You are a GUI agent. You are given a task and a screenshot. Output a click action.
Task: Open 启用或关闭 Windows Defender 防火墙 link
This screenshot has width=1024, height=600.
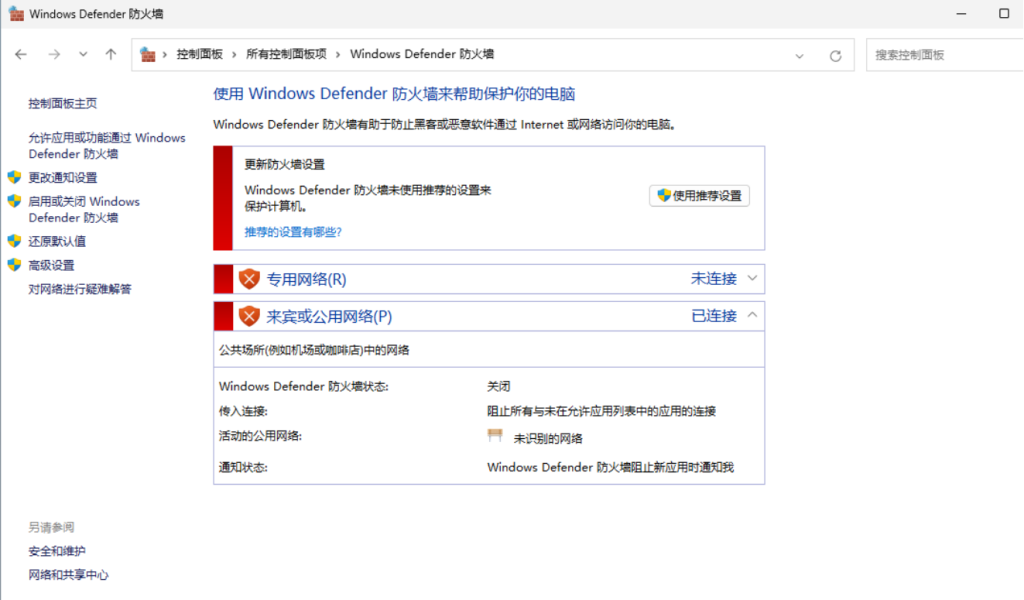point(84,209)
